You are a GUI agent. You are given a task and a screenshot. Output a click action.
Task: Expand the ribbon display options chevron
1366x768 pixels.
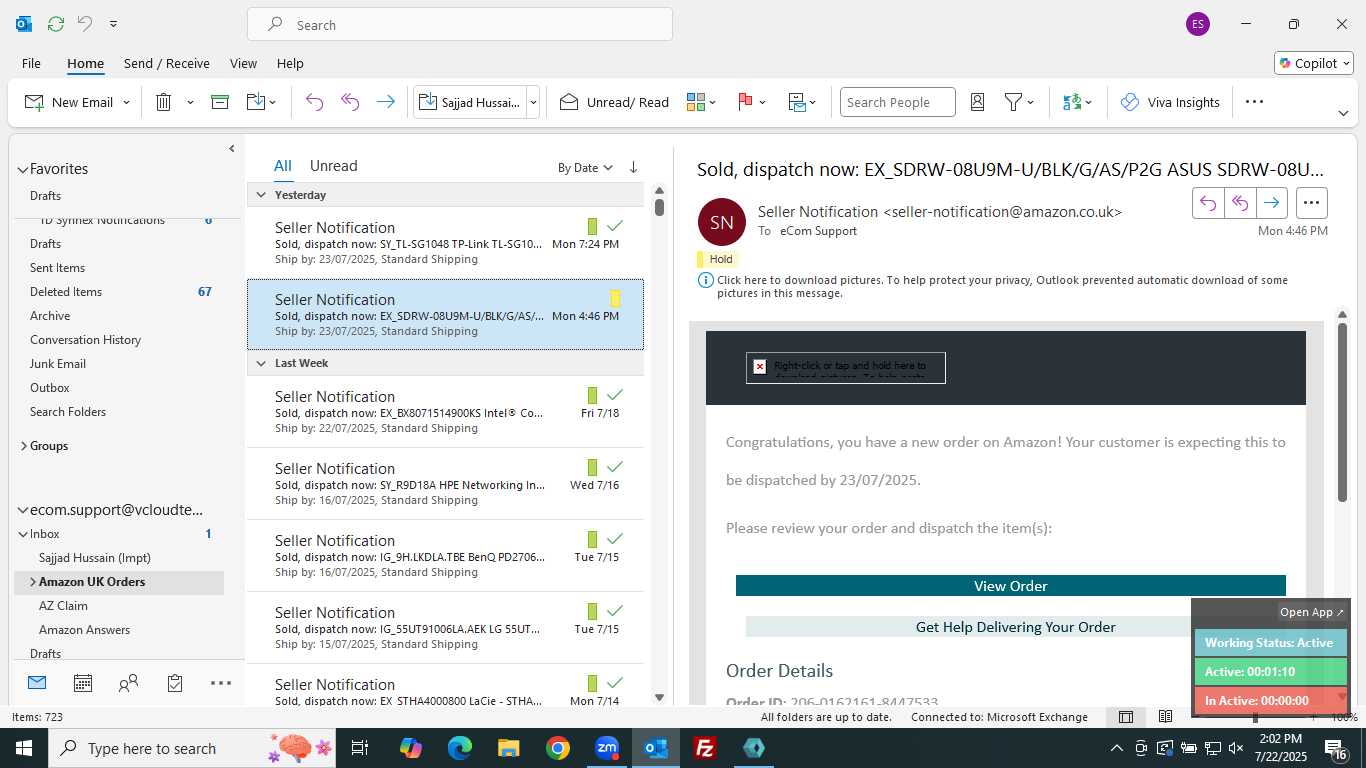point(1343,112)
